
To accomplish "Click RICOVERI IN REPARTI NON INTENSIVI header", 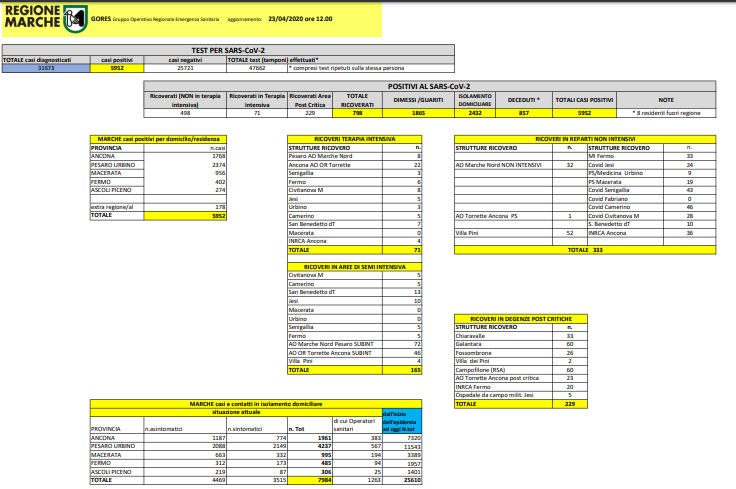I will click(585, 139).
